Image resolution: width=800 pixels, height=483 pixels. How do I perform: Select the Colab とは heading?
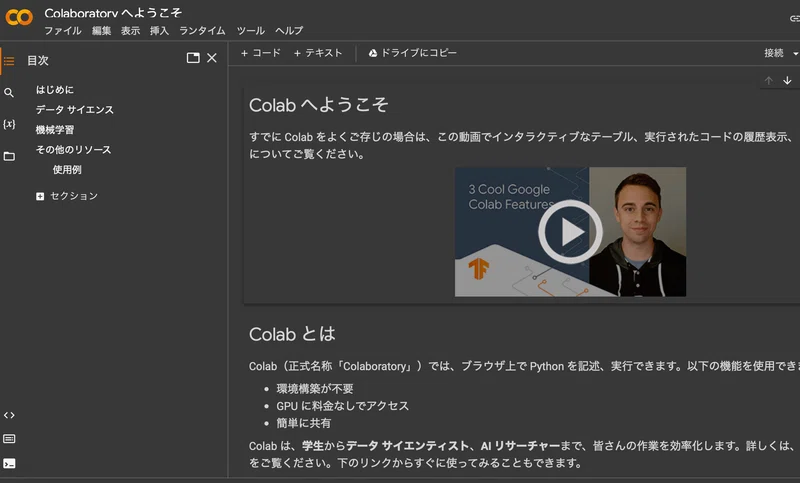pyautogui.click(x=292, y=334)
